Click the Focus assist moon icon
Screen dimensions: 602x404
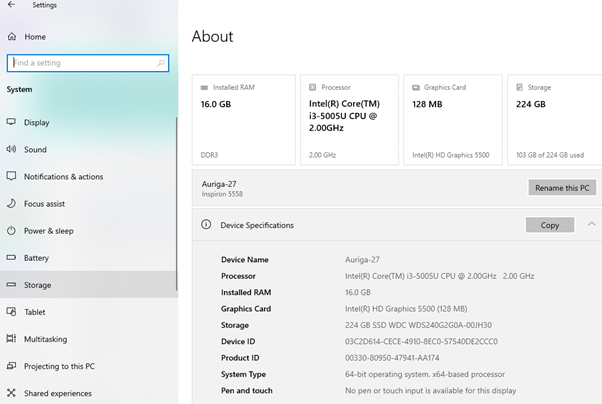click(x=11, y=203)
